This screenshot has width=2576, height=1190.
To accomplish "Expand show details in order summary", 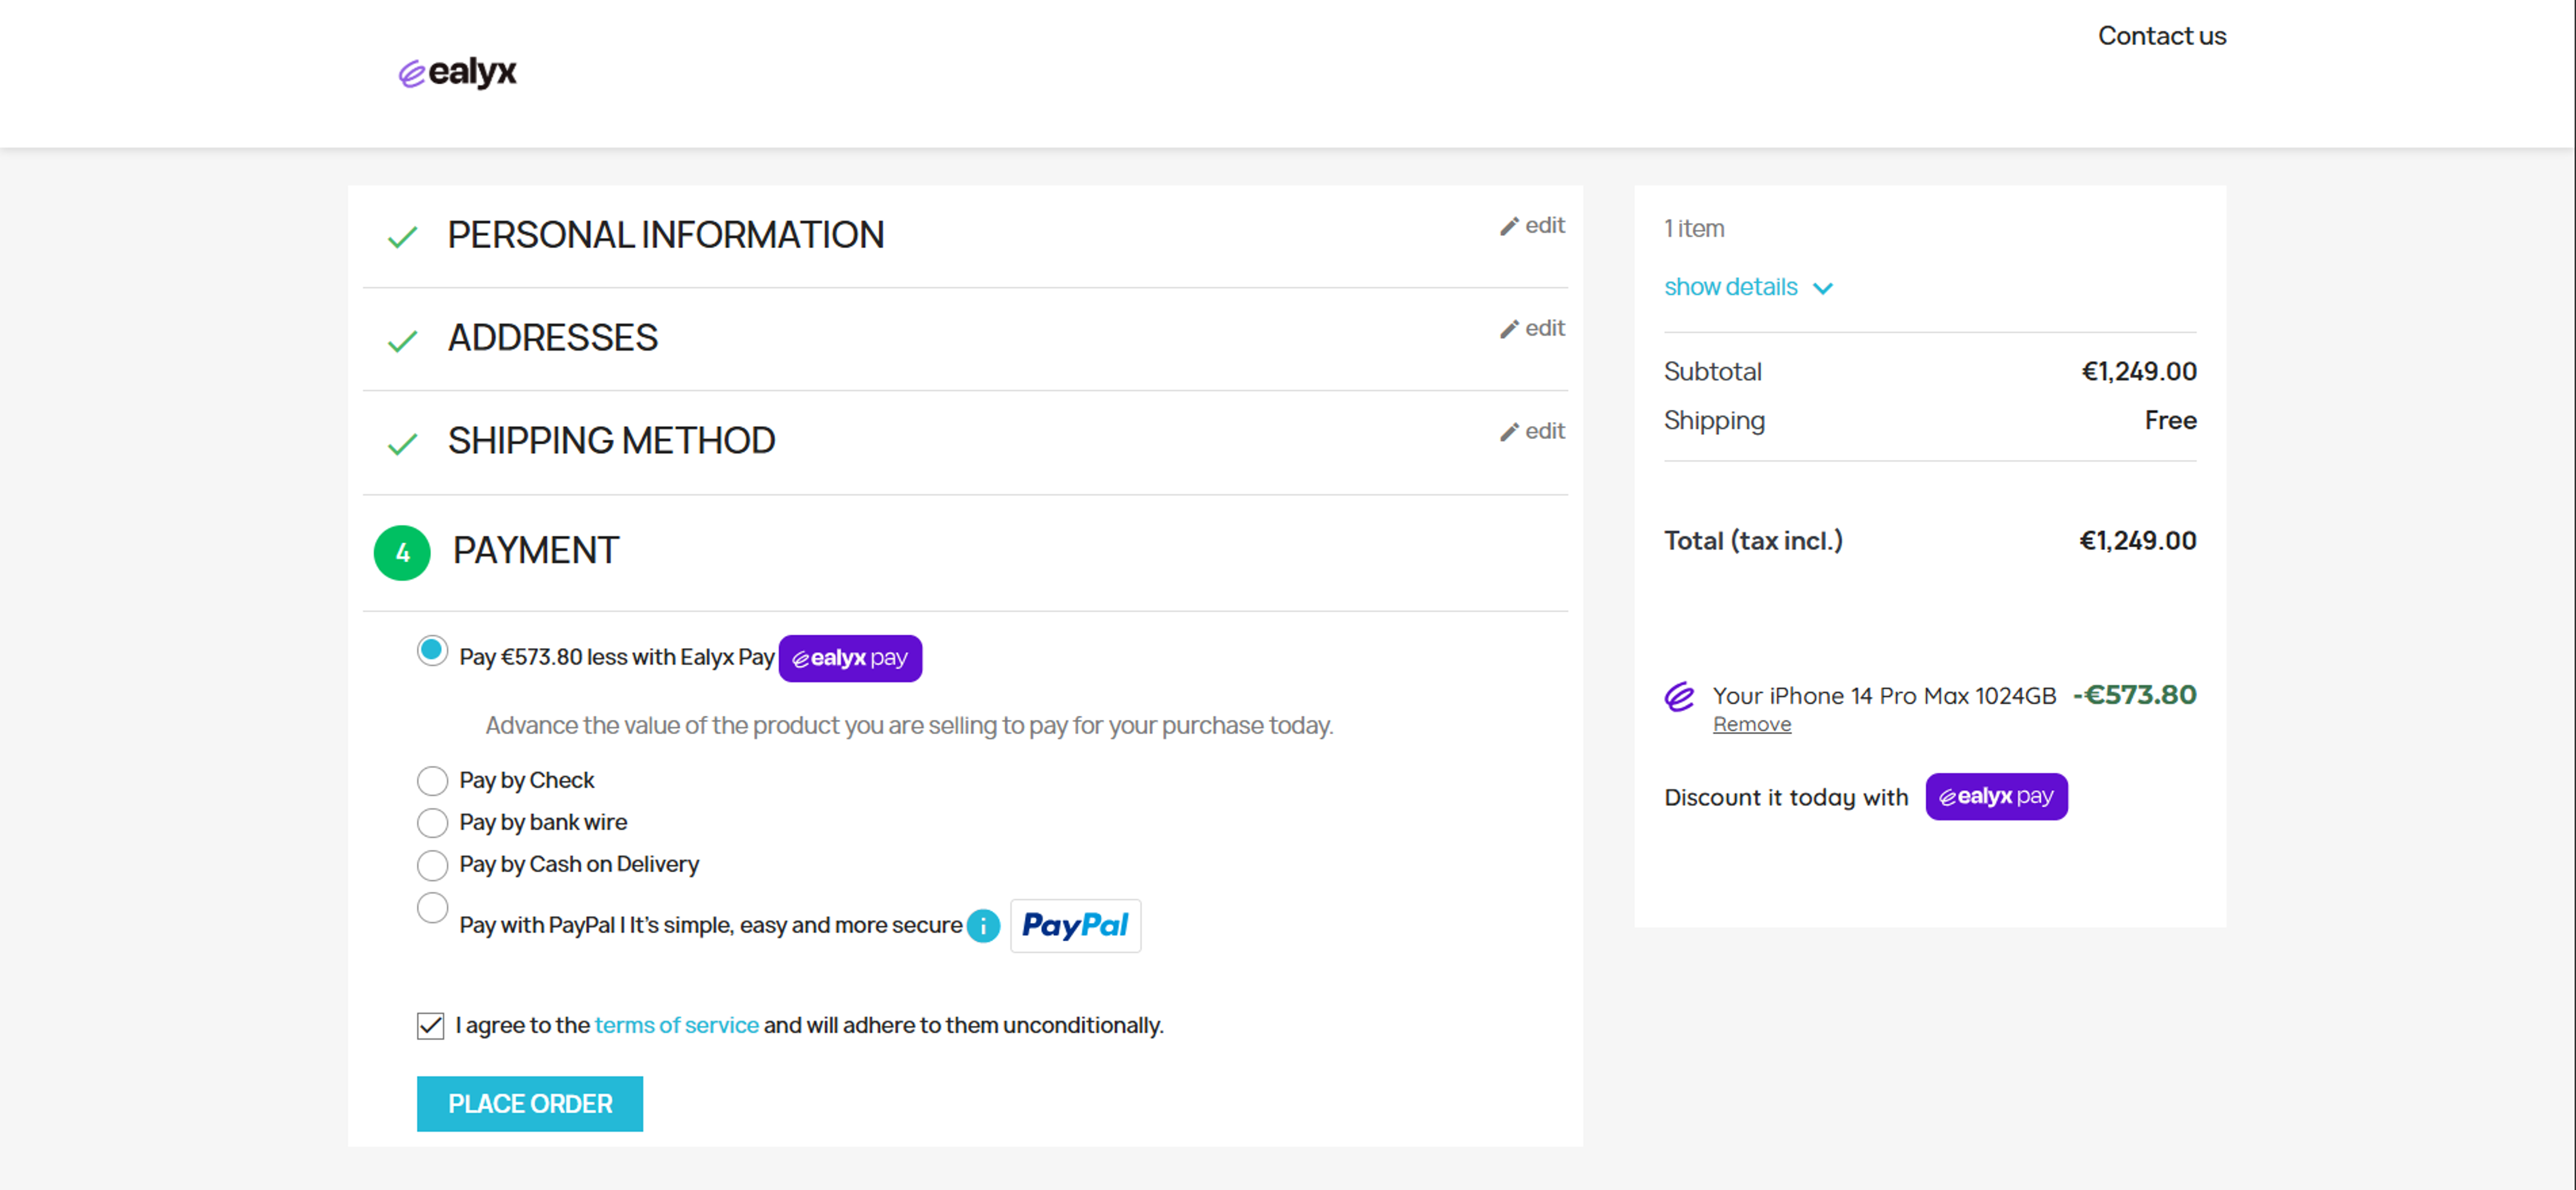I will pyautogui.click(x=1747, y=288).
